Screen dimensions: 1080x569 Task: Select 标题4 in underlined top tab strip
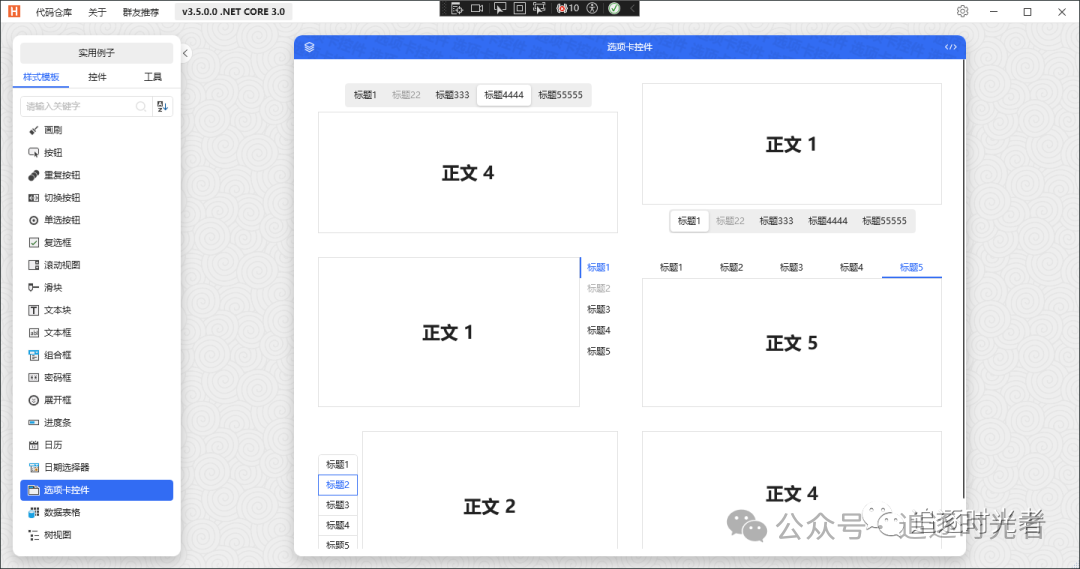tap(851, 267)
